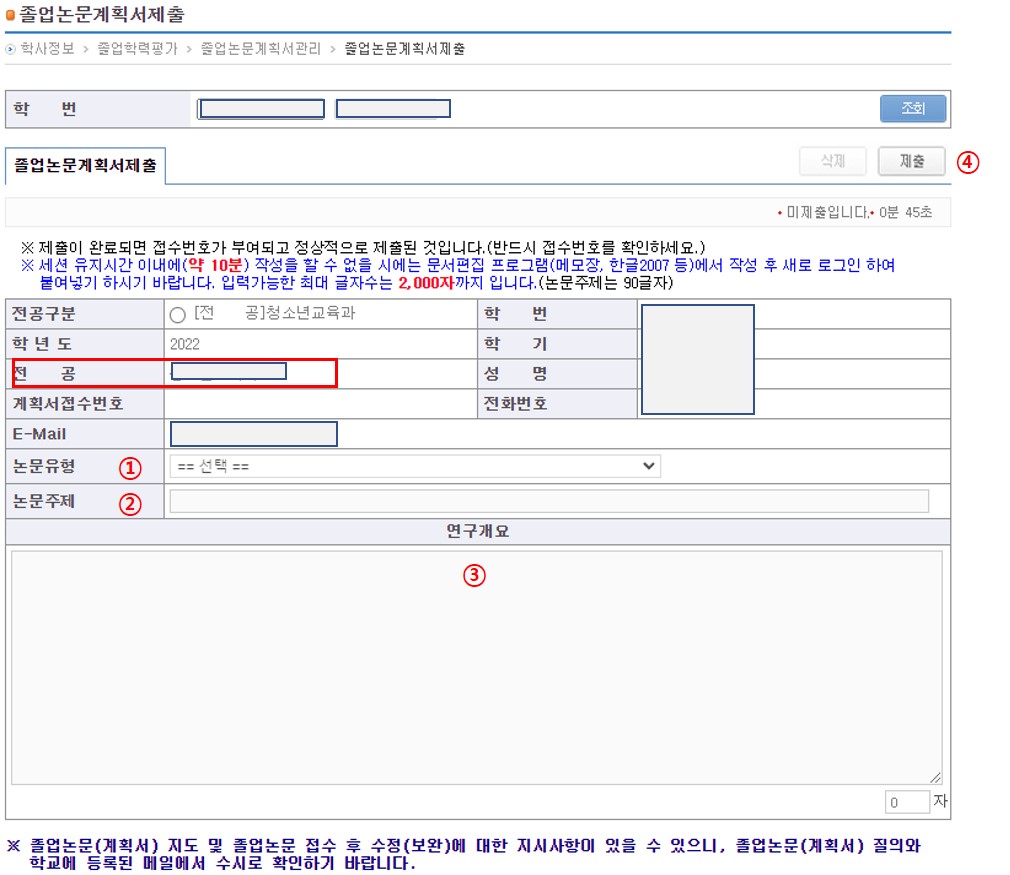Click the resize handle of the 연구개요 textarea

(x=935, y=778)
